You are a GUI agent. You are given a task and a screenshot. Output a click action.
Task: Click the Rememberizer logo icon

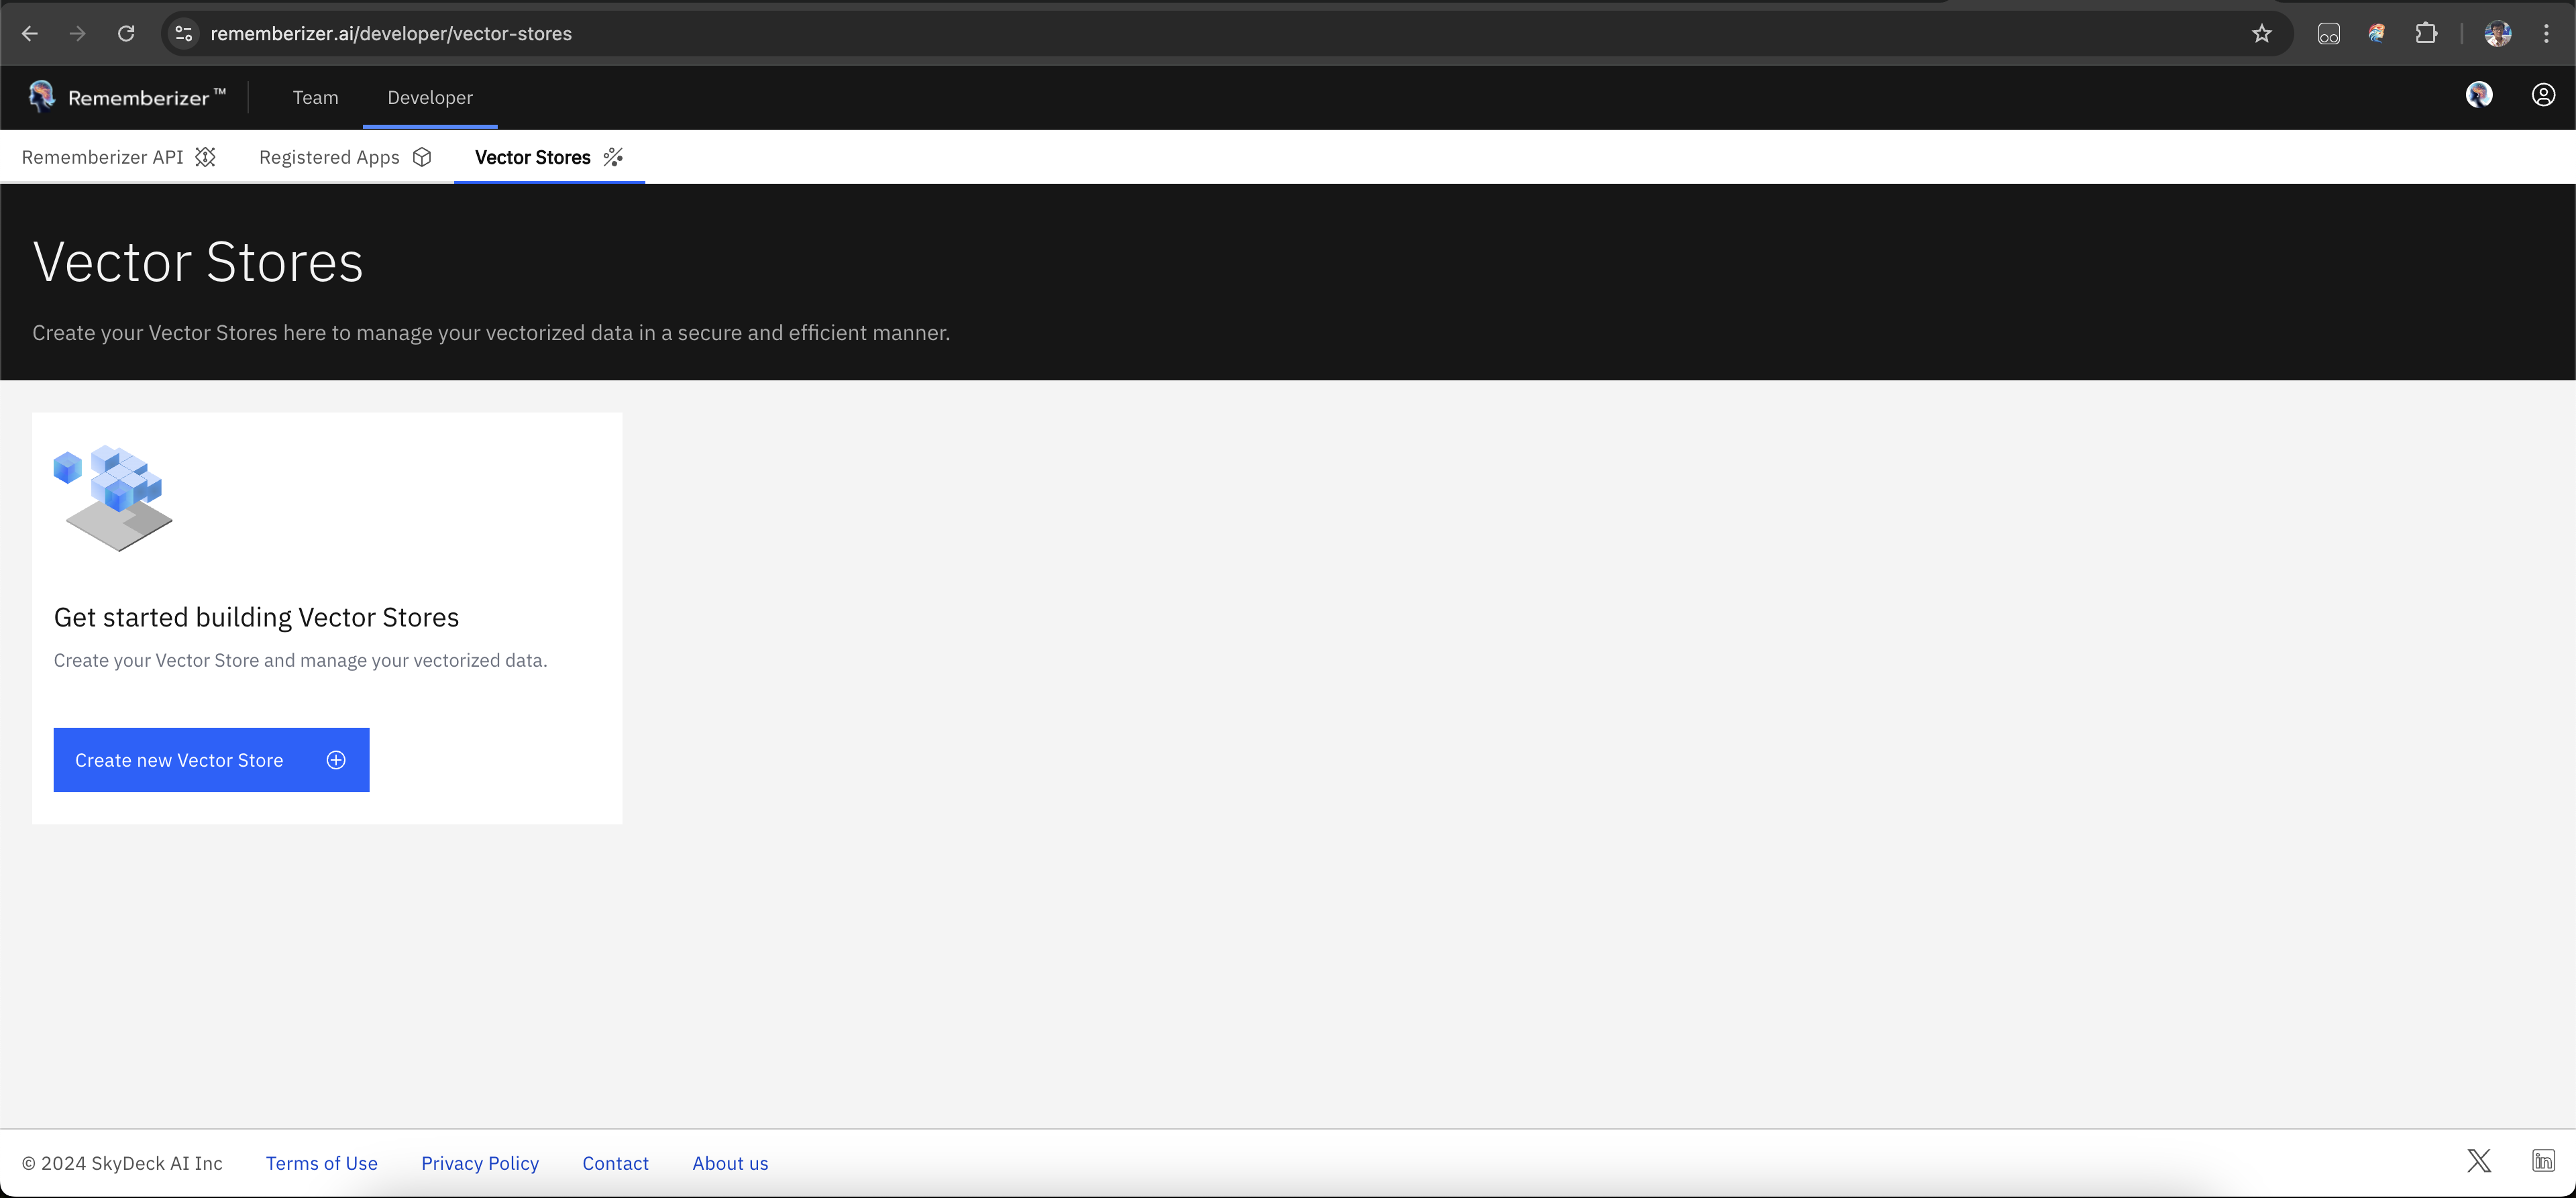[42, 96]
